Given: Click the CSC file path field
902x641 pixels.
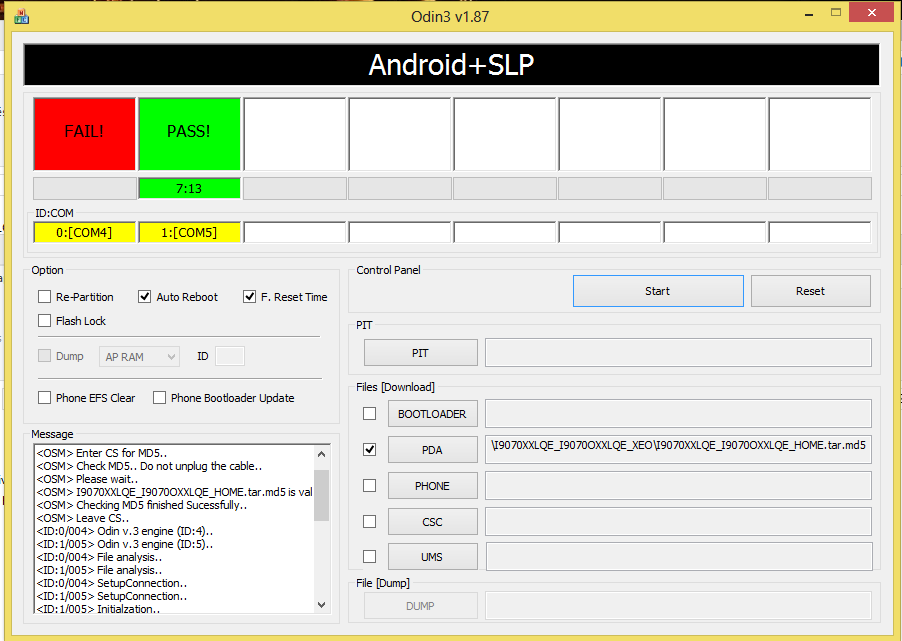Looking at the screenshot, I should 678,522.
